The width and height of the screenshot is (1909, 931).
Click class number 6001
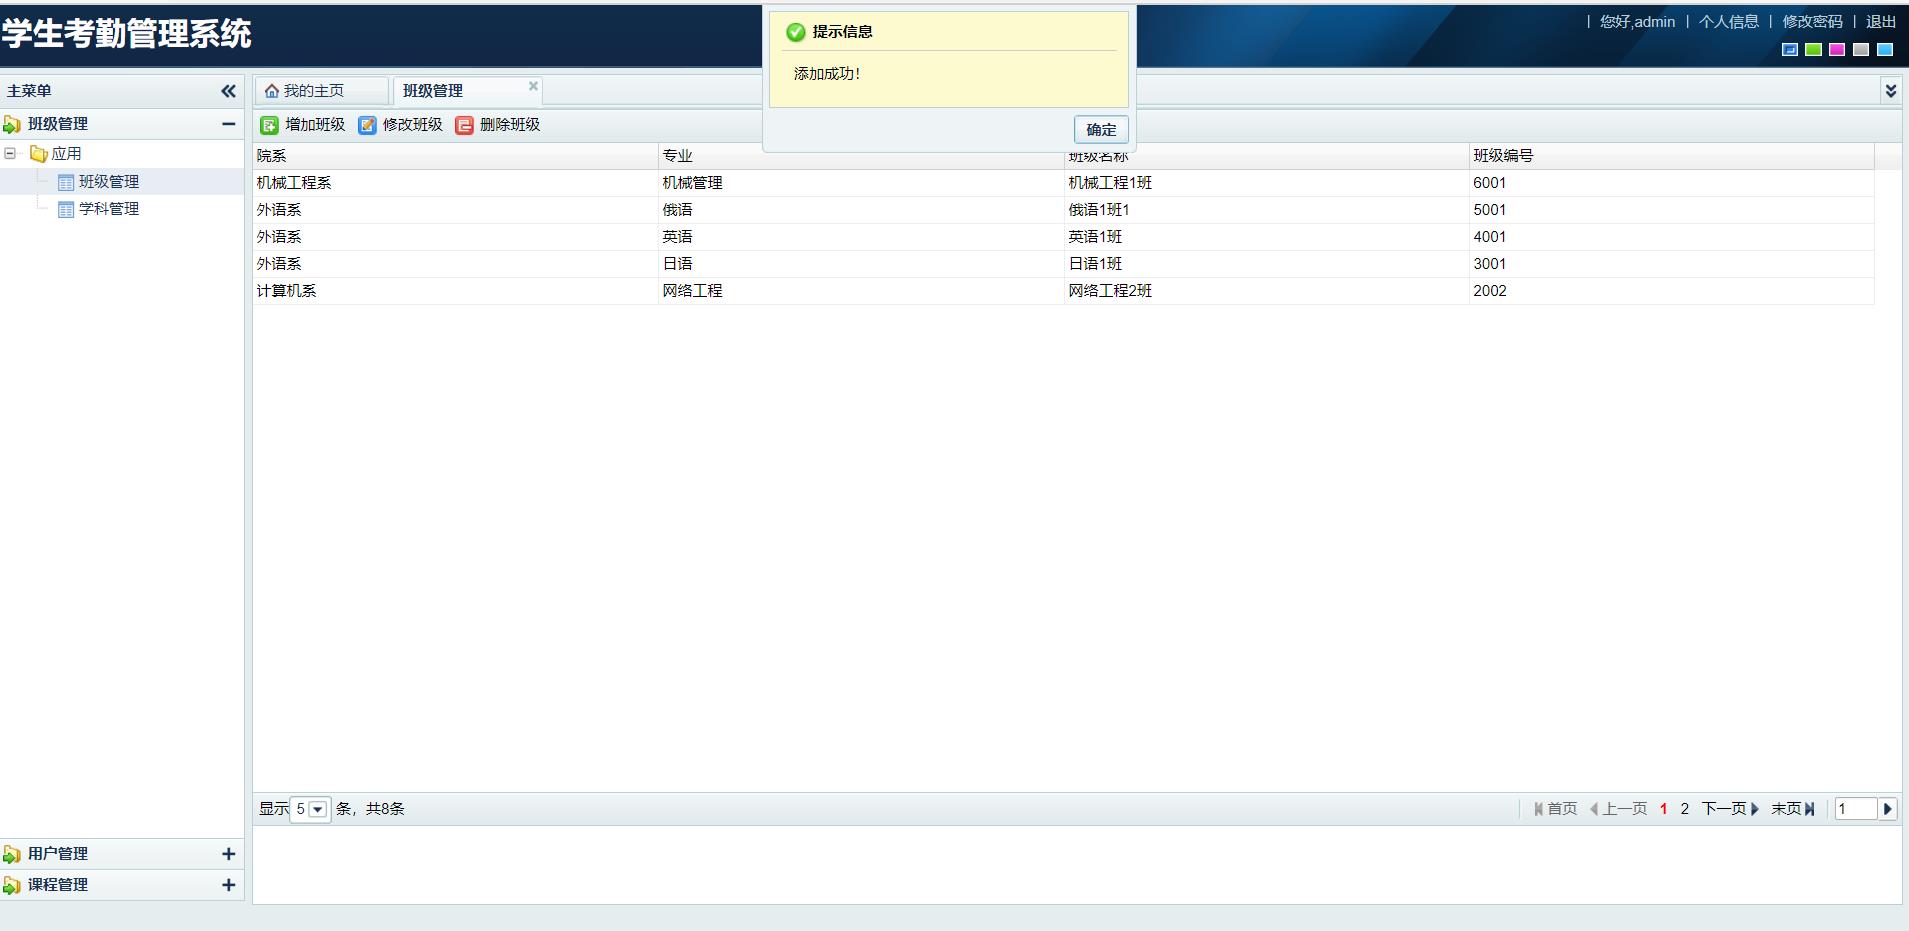click(1489, 183)
